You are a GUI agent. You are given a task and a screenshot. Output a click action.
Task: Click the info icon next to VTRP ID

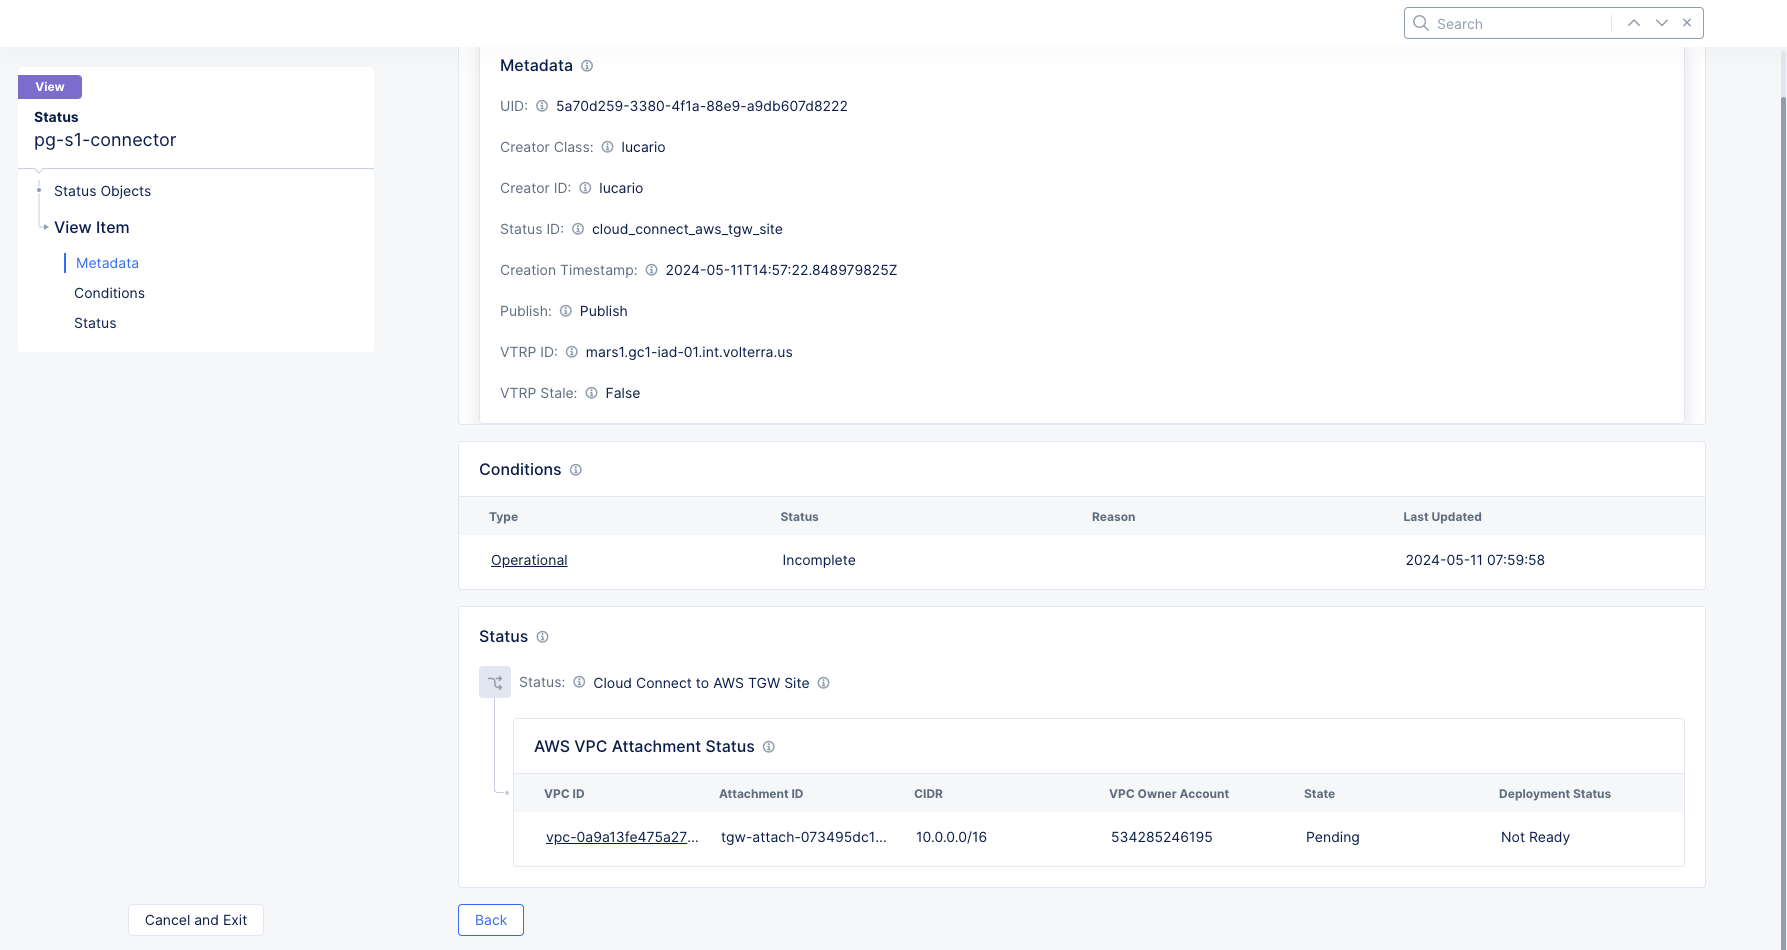pyautogui.click(x=571, y=352)
